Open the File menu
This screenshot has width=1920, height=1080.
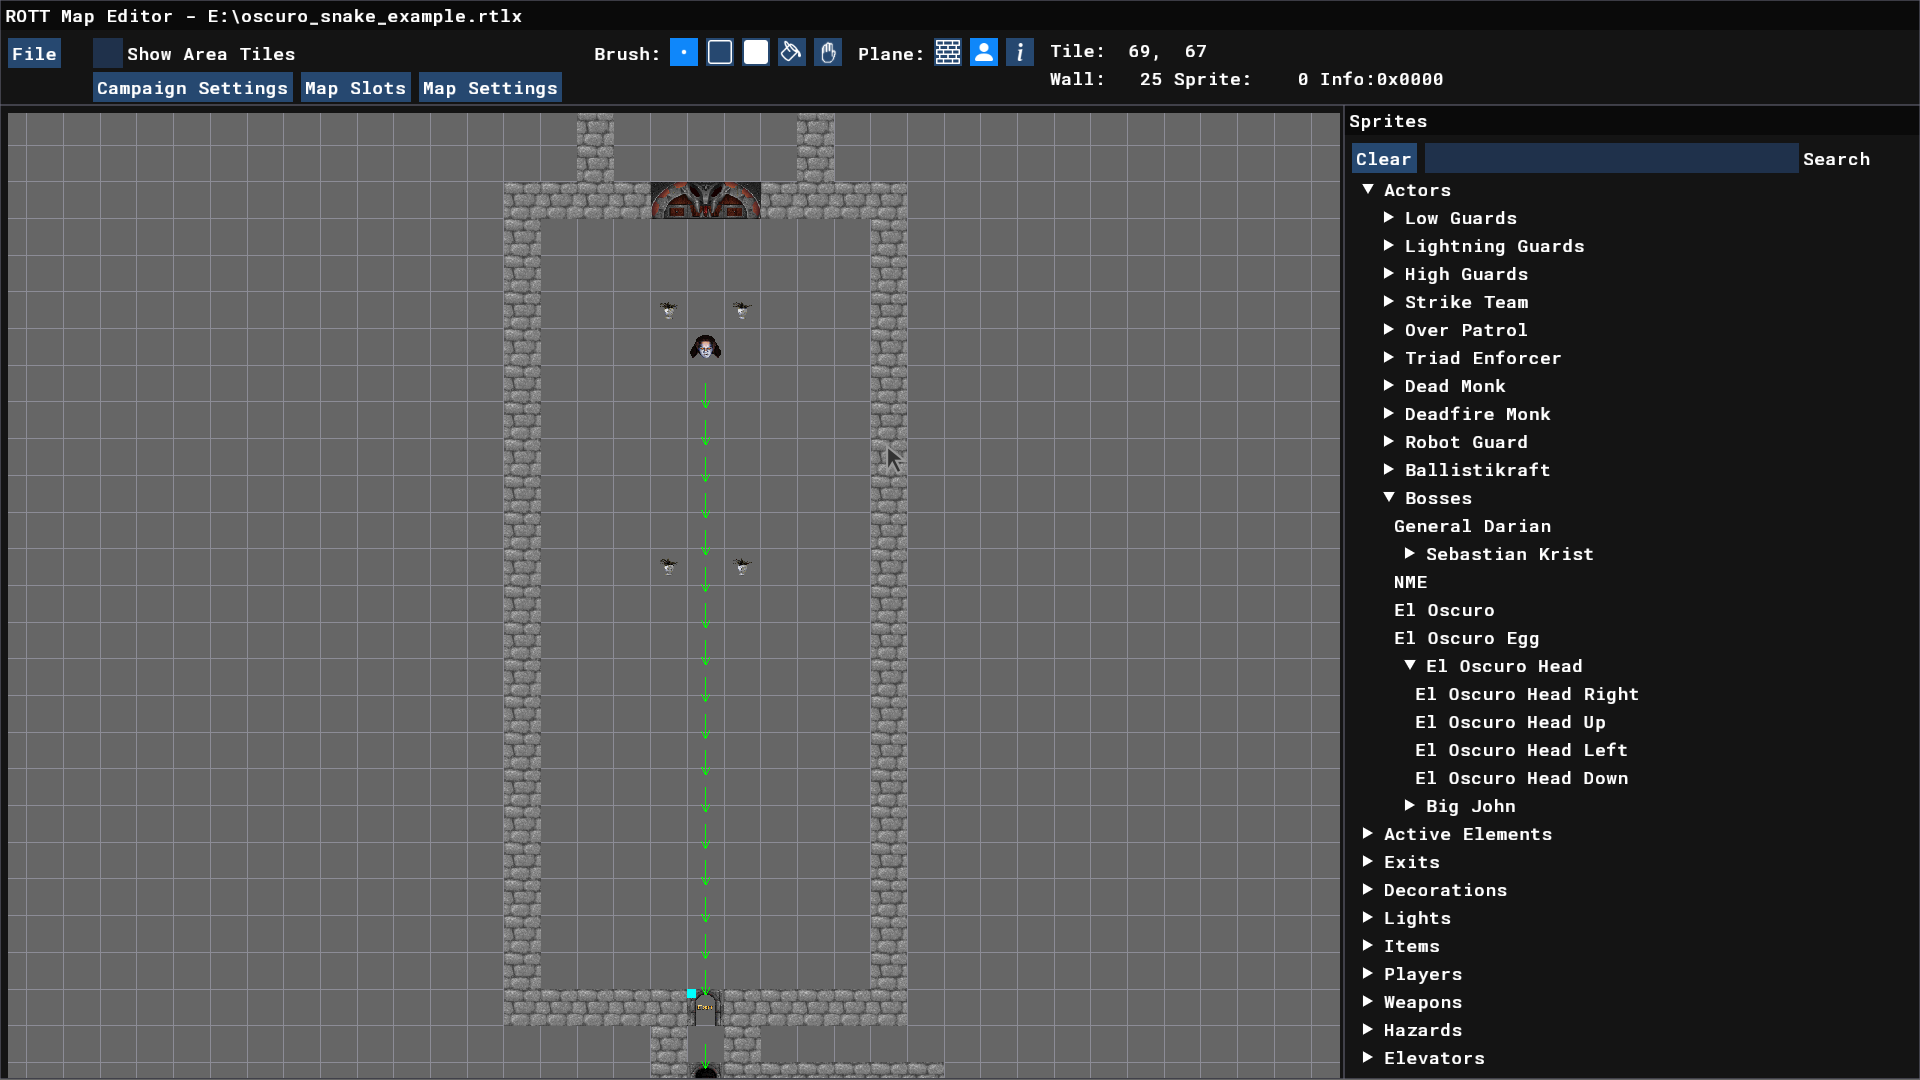tap(34, 54)
